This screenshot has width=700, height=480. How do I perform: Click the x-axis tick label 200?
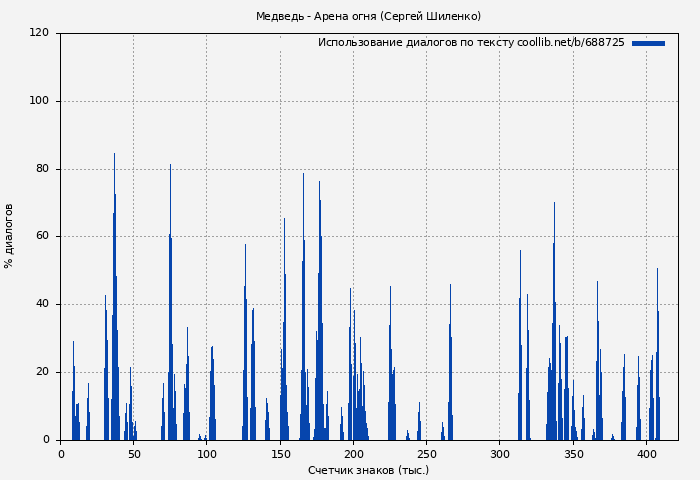pyautogui.click(x=353, y=454)
